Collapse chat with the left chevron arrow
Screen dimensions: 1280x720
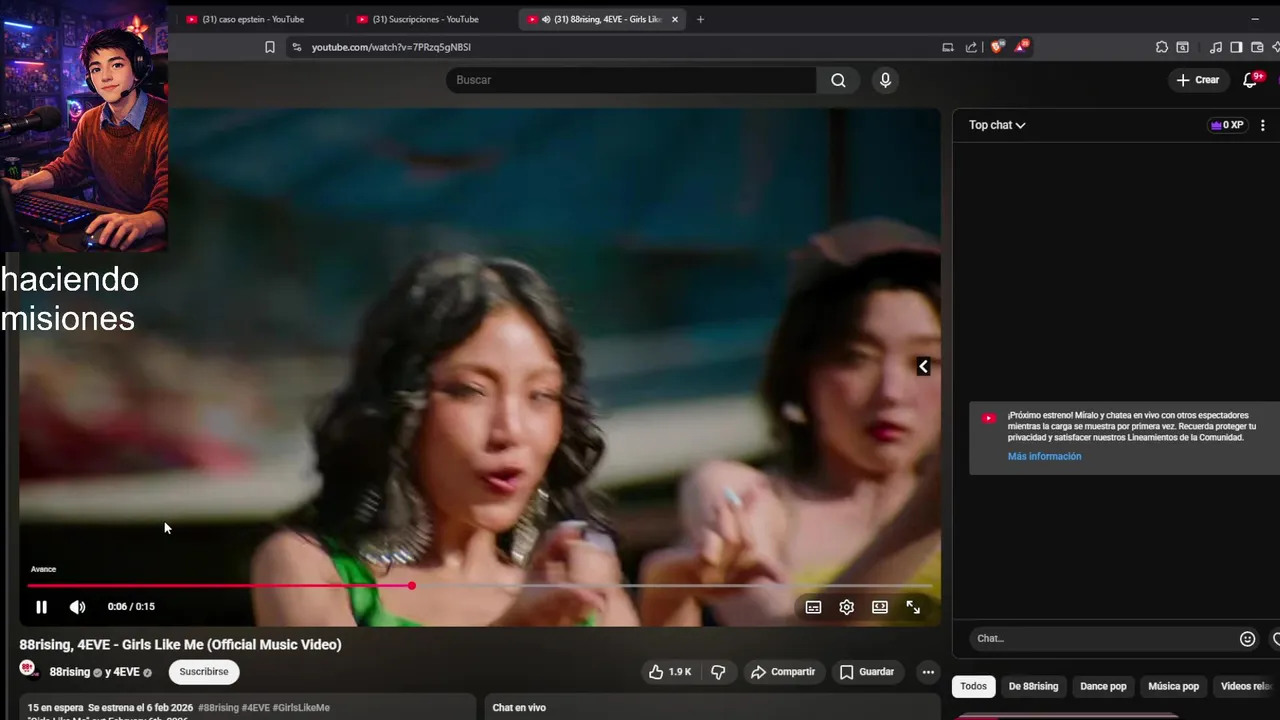click(923, 367)
